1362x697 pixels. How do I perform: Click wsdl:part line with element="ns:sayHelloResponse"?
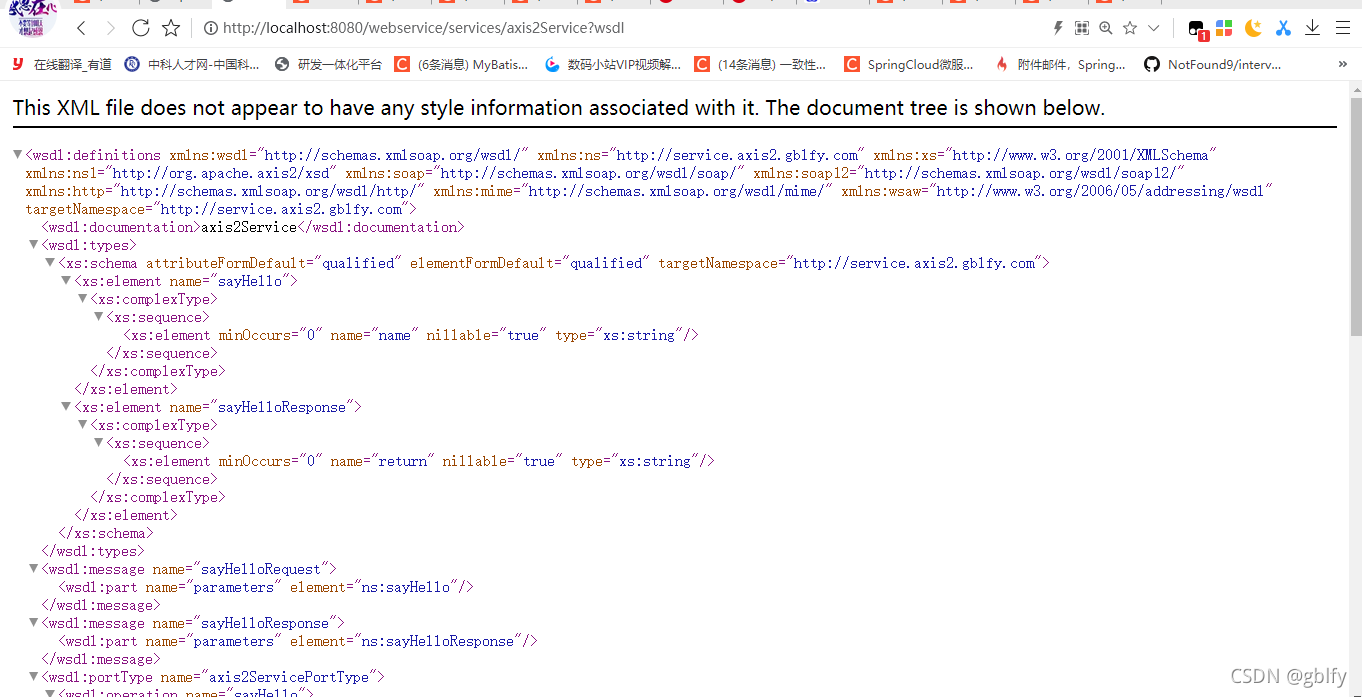point(298,641)
